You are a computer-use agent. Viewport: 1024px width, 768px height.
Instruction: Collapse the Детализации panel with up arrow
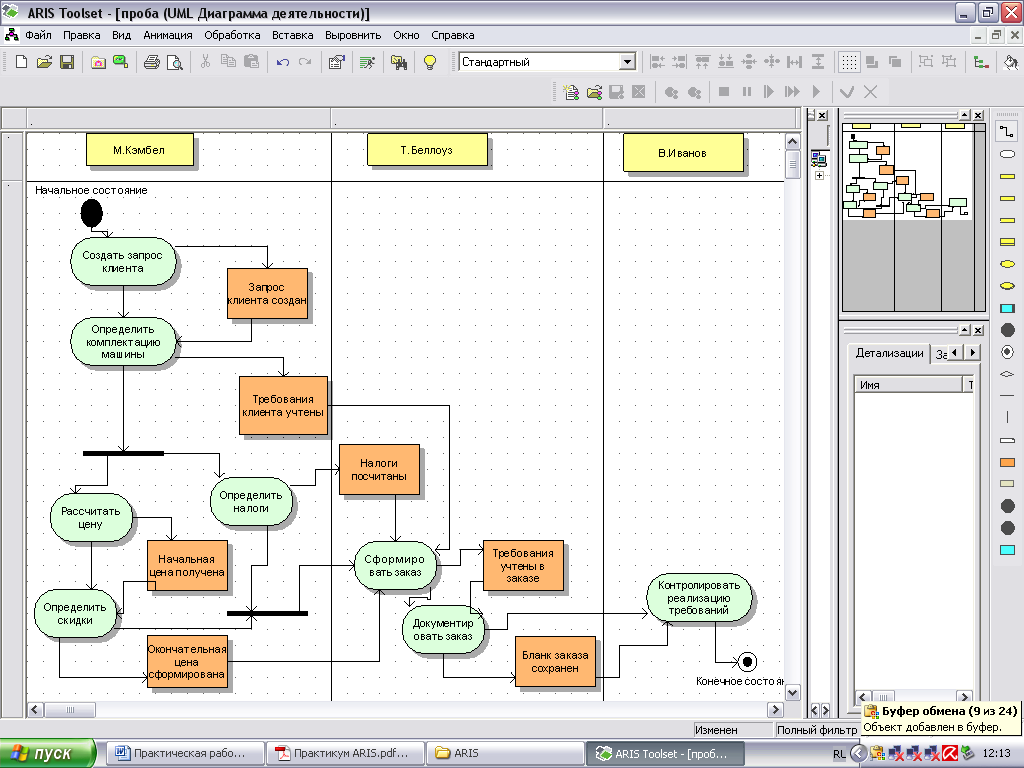click(x=965, y=330)
